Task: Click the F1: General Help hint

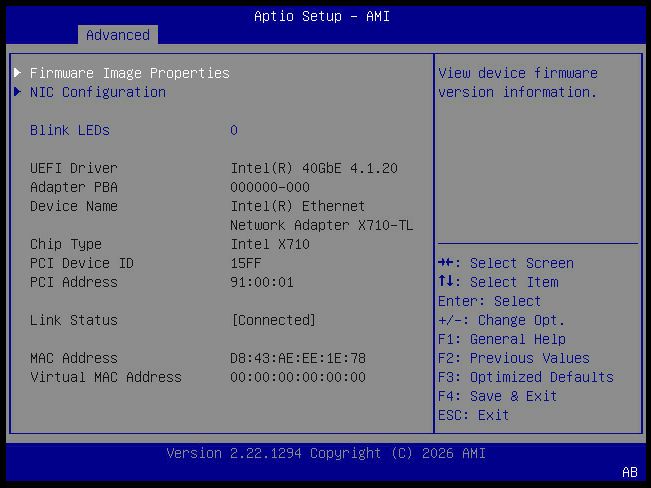Action: (502, 339)
